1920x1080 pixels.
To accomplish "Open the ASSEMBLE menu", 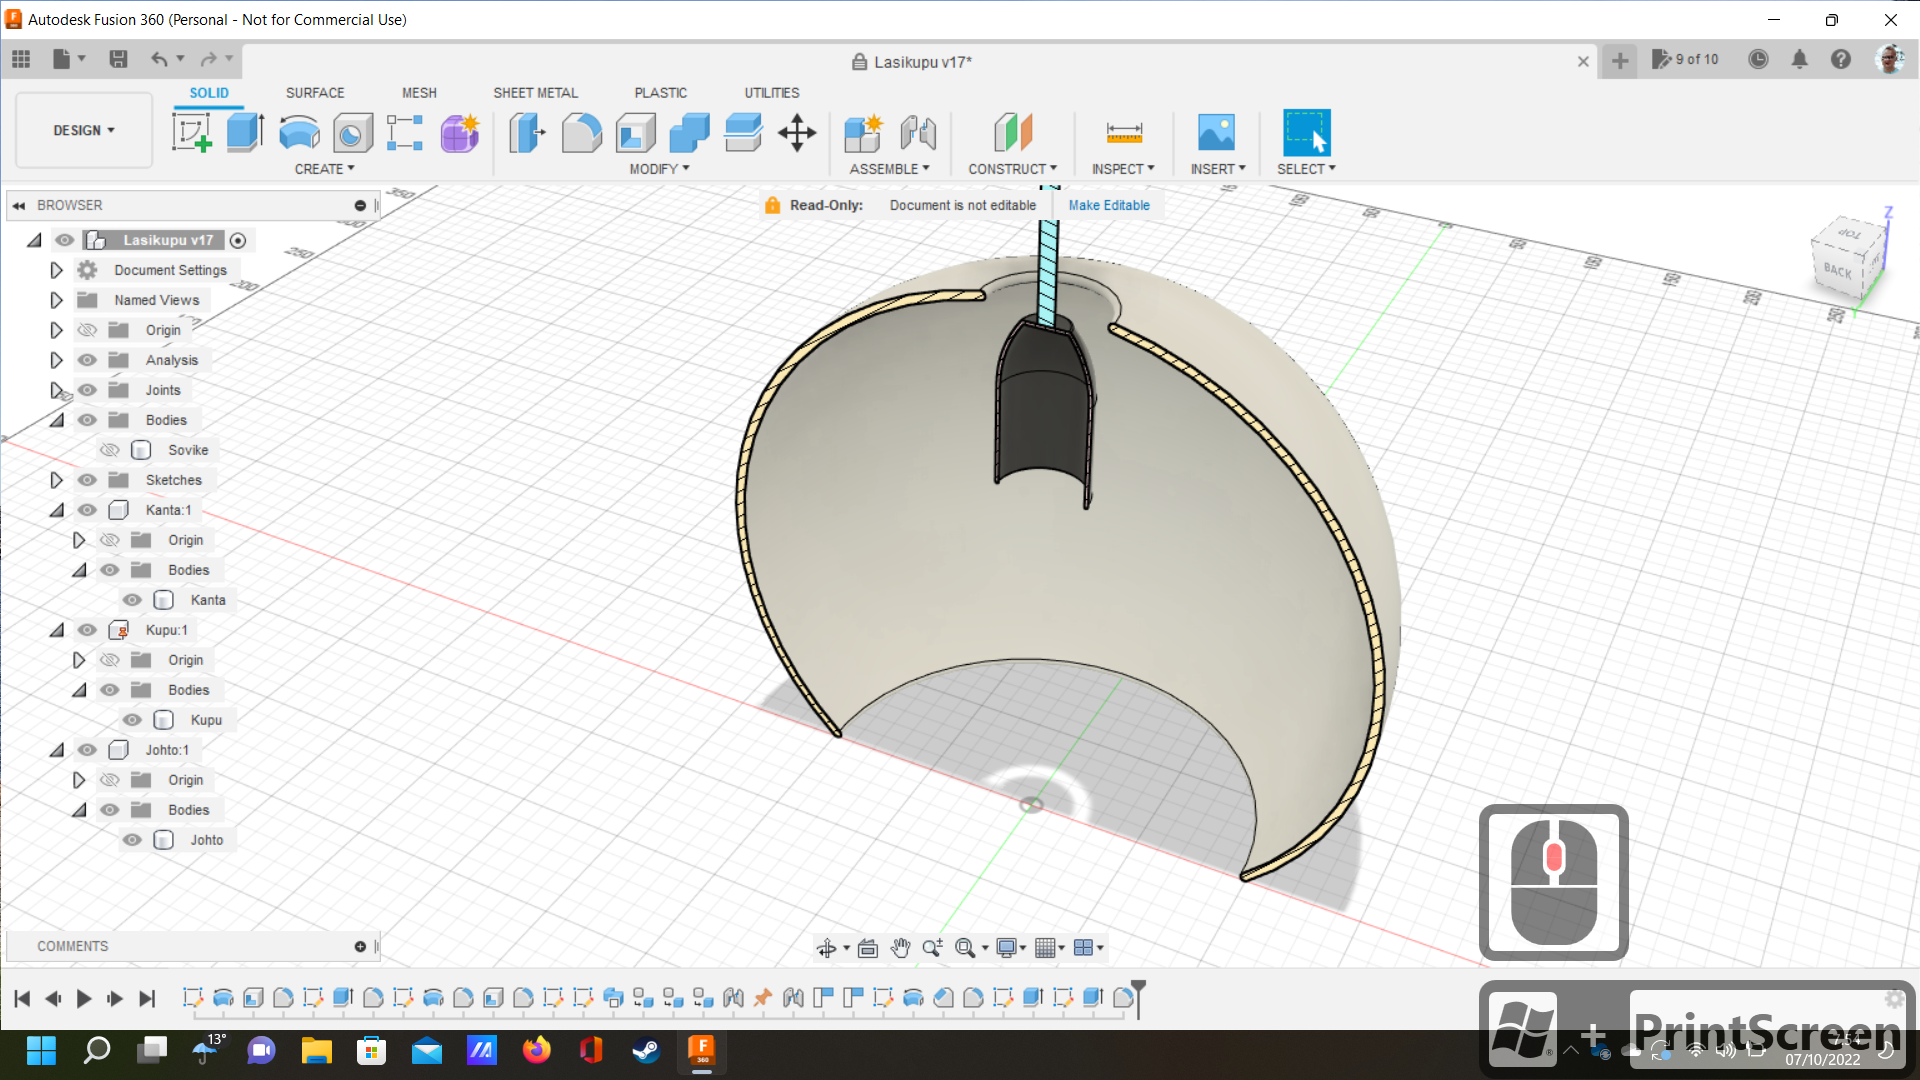I will 889,169.
